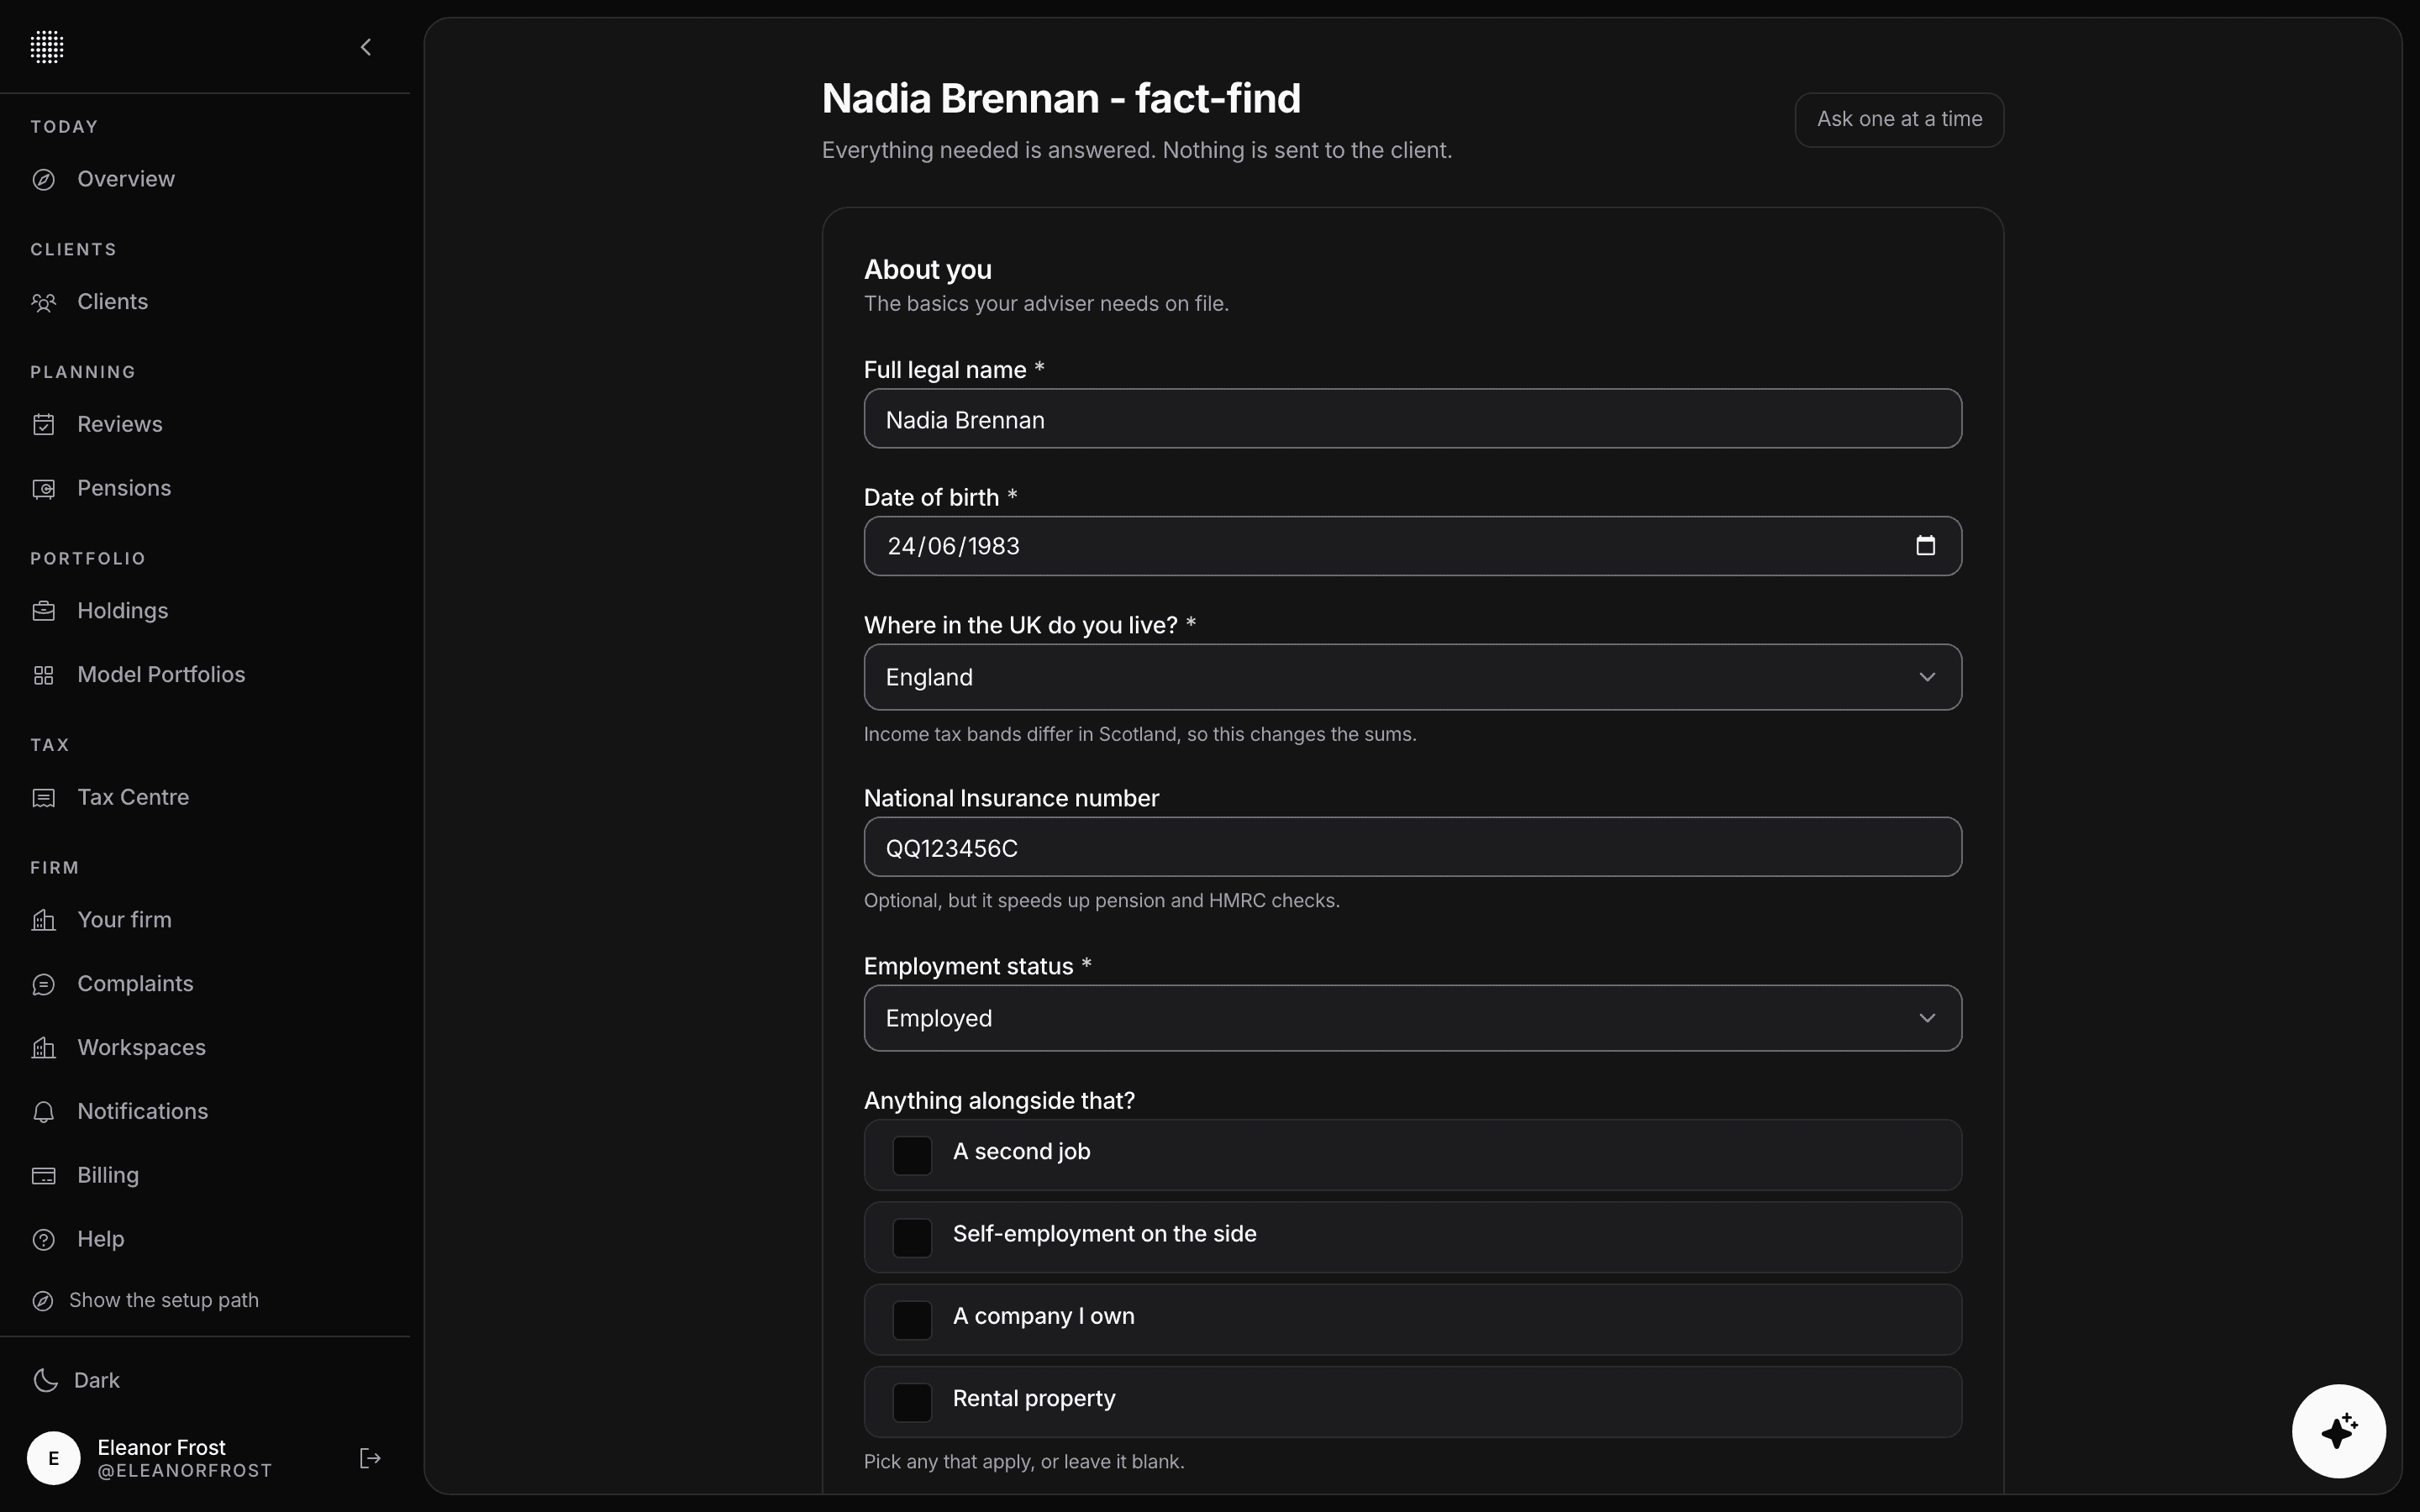Enable the Rental property checkbox
This screenshot has width=2420, height=1512.
click(912, 1402)
